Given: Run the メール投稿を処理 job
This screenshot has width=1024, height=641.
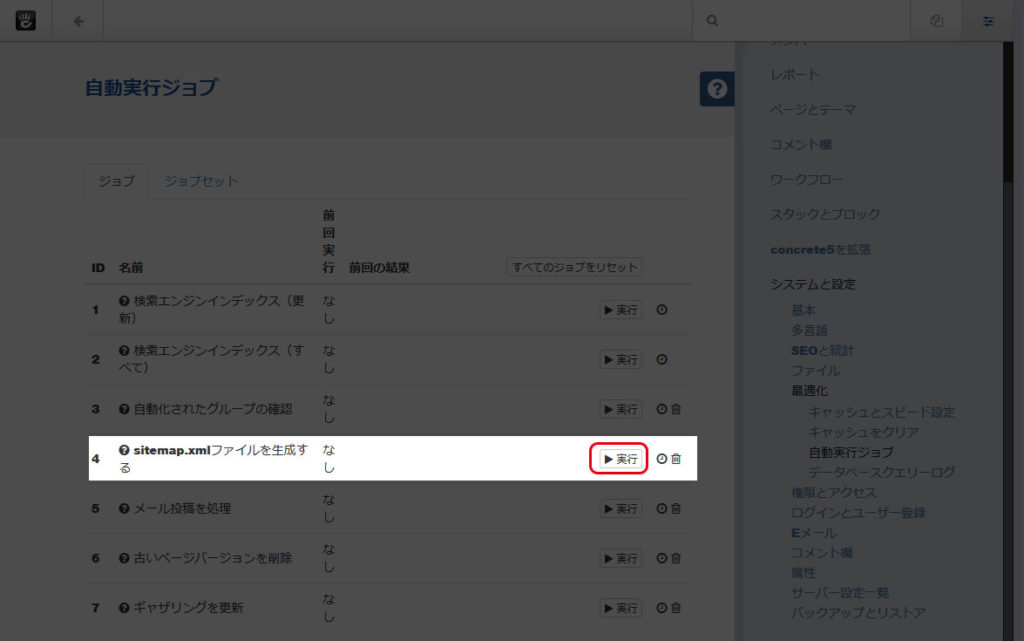Looking at the screenshot, I should click(x=620, y=508).
